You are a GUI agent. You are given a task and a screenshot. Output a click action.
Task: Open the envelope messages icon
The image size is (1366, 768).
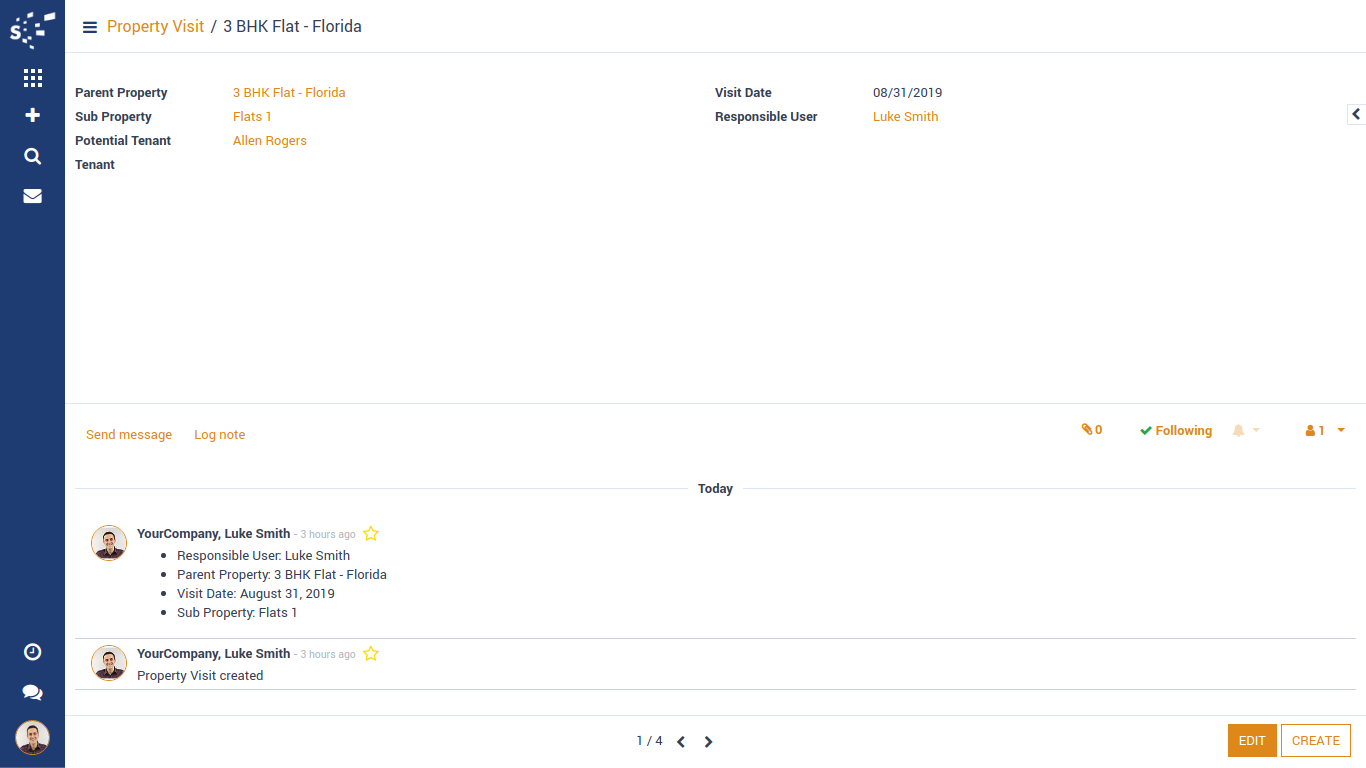click(x=32, y=196)
